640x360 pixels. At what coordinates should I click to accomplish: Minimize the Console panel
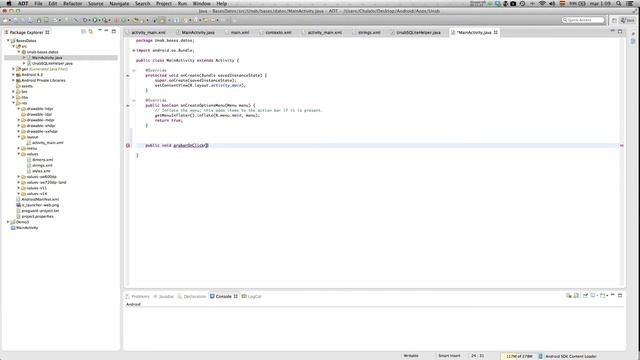click(612, 295)
